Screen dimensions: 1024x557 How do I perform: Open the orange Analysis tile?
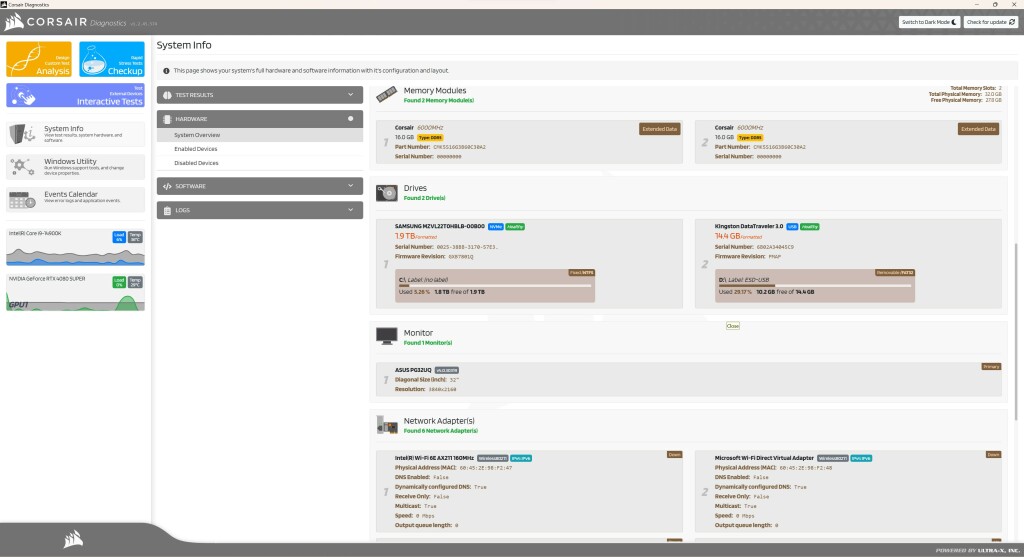tap(39, 59)
